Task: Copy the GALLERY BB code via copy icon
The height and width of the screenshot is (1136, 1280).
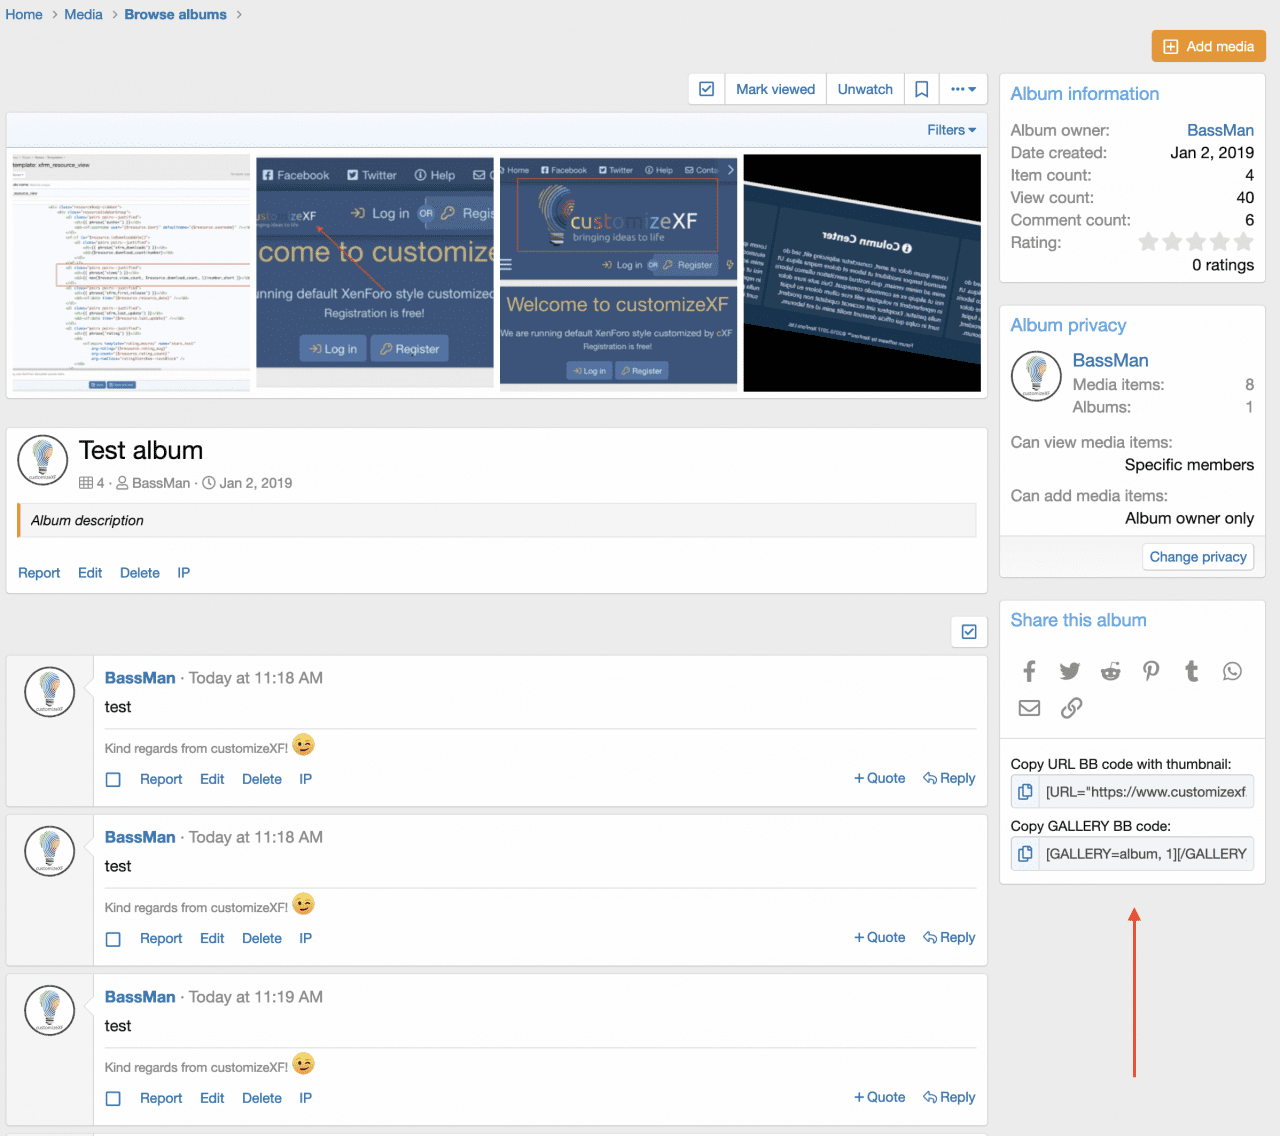Action: [1025, 854]
